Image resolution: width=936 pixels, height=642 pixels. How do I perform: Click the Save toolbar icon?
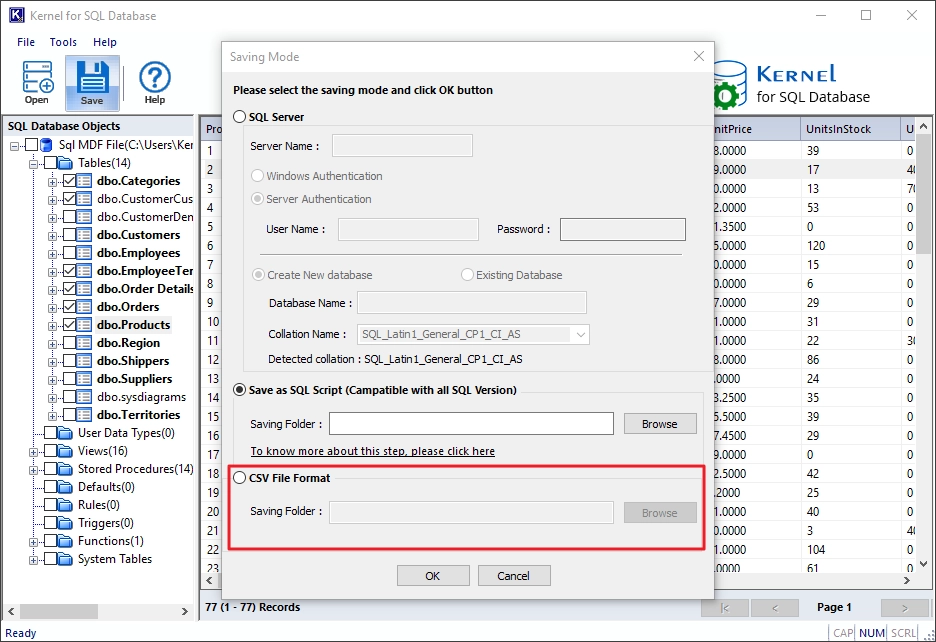[92, 83]
